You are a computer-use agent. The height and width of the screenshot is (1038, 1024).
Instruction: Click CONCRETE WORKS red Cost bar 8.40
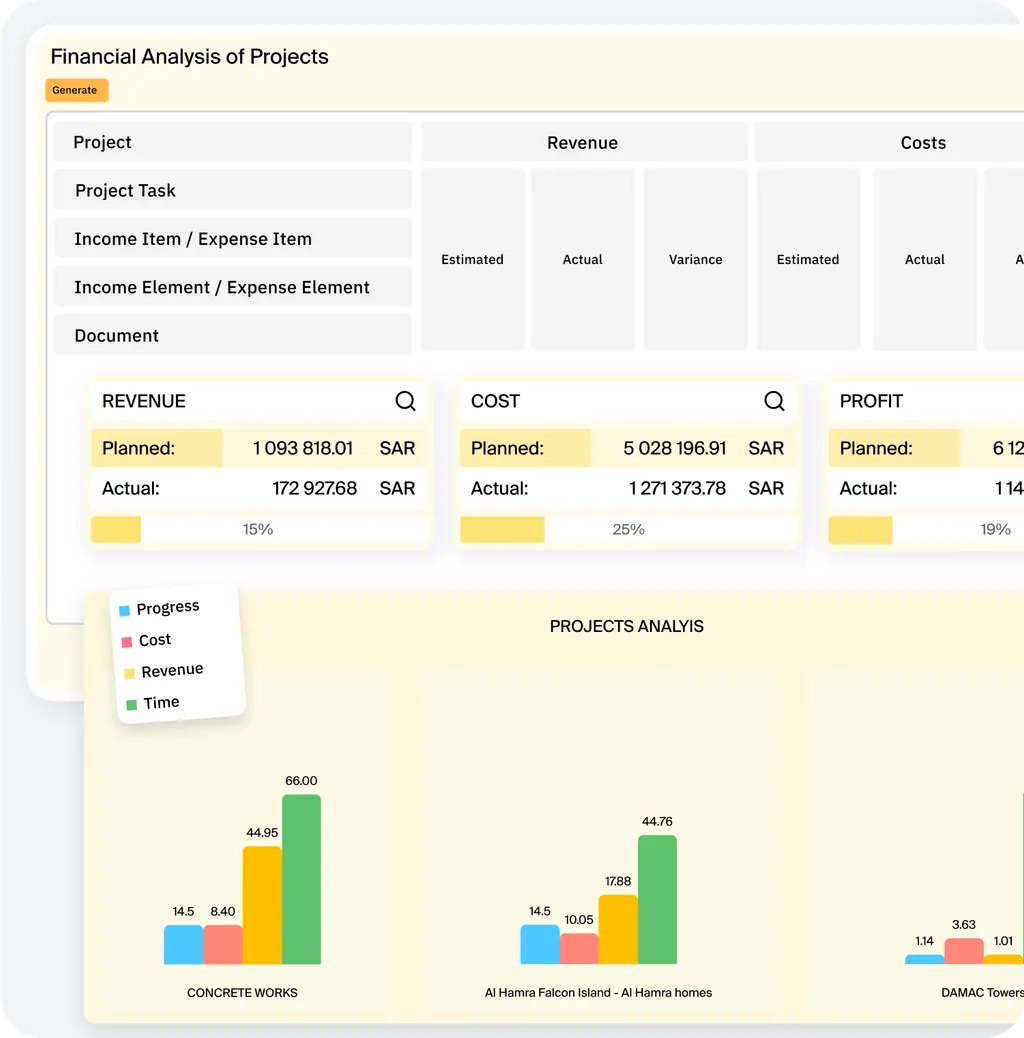(x=223, y=944)
